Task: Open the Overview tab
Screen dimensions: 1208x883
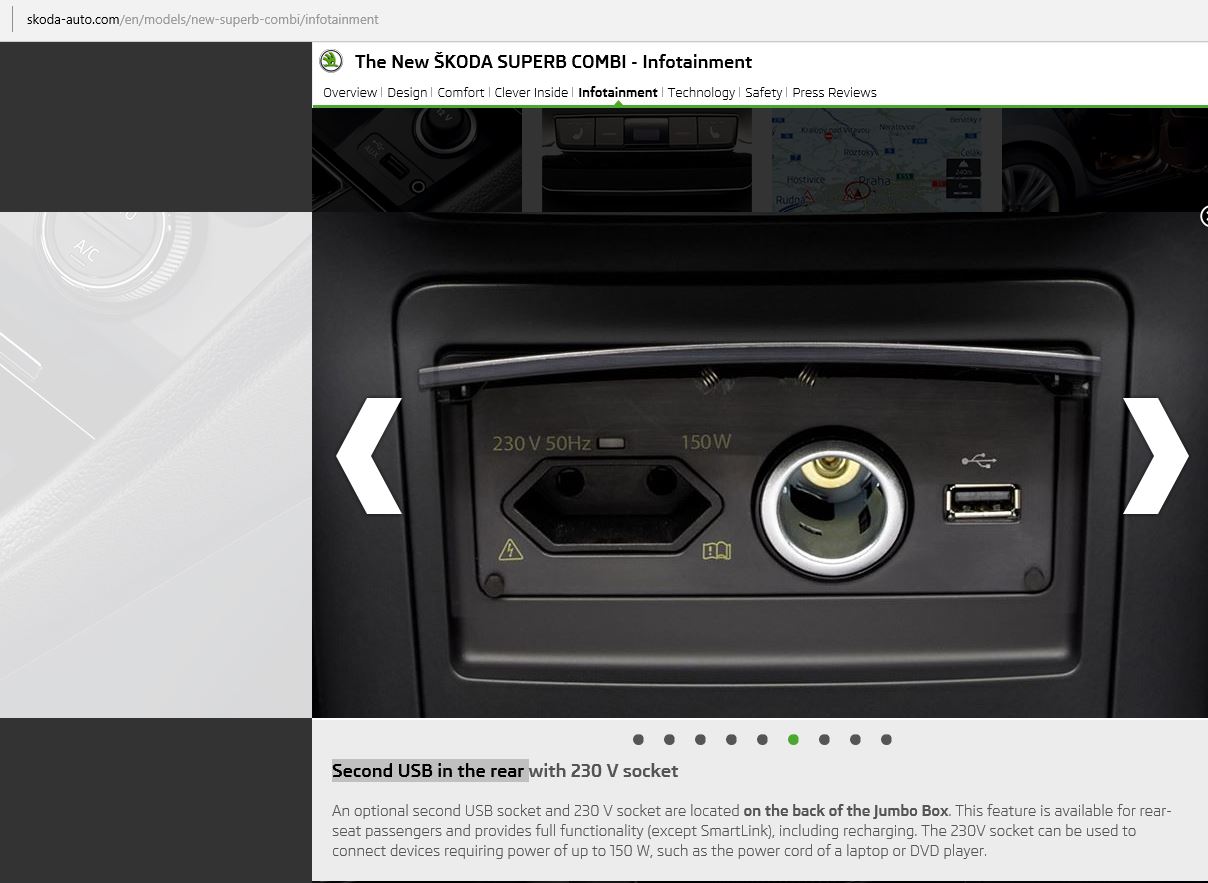Action: coord(349,93)
